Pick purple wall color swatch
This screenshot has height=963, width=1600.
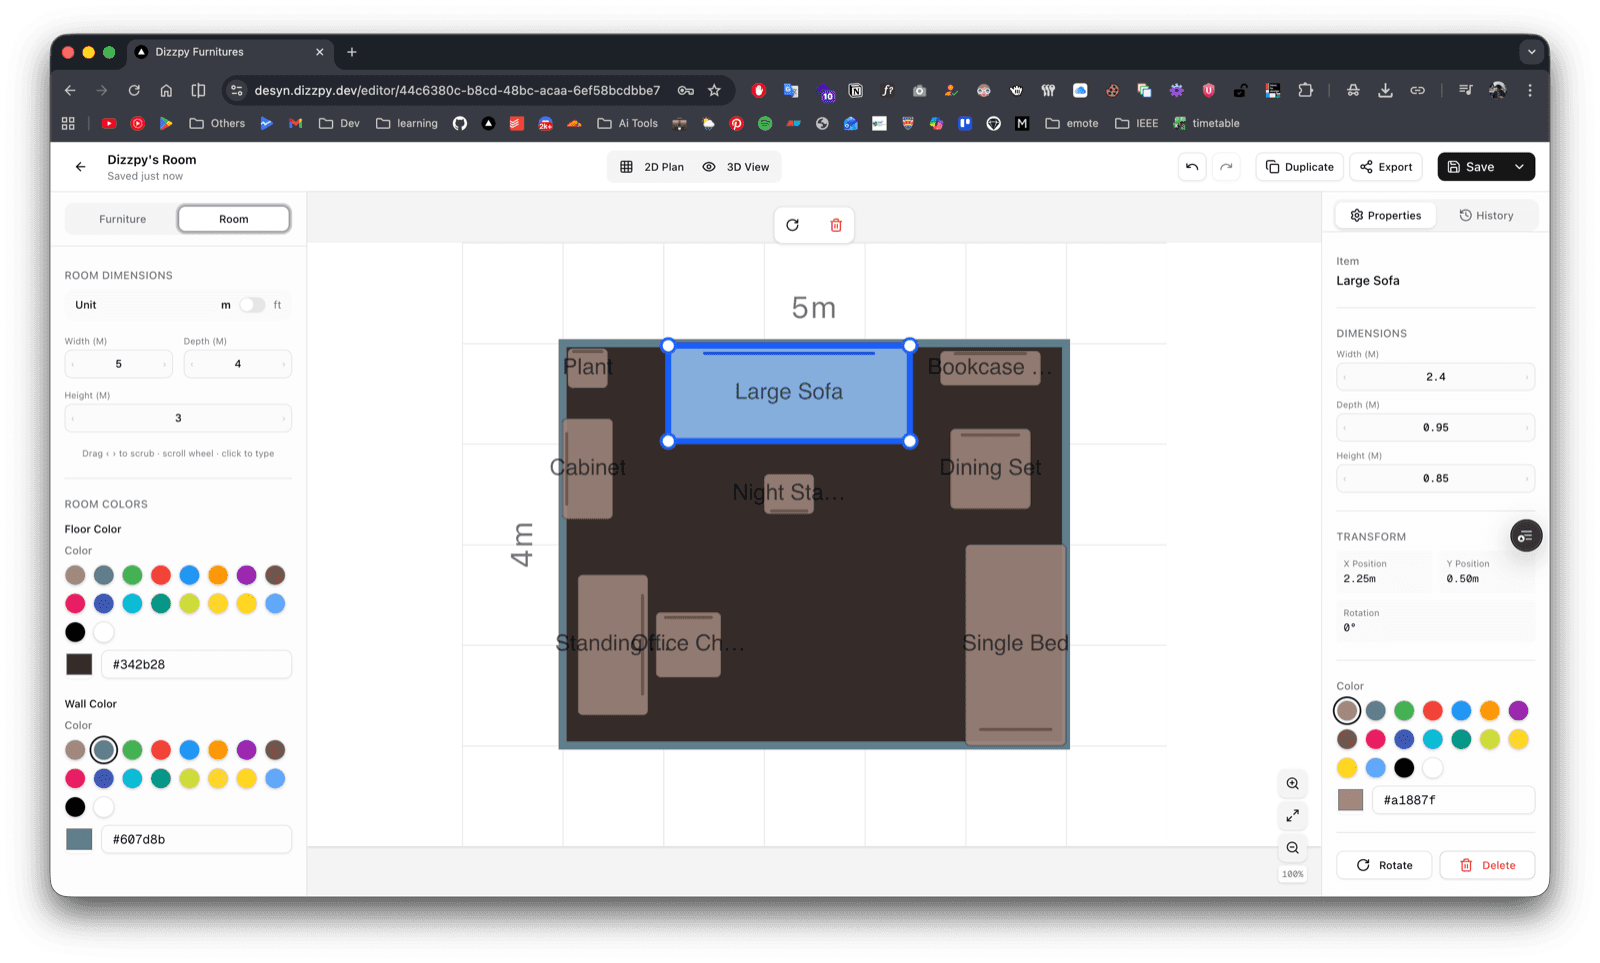pos(247,750)
